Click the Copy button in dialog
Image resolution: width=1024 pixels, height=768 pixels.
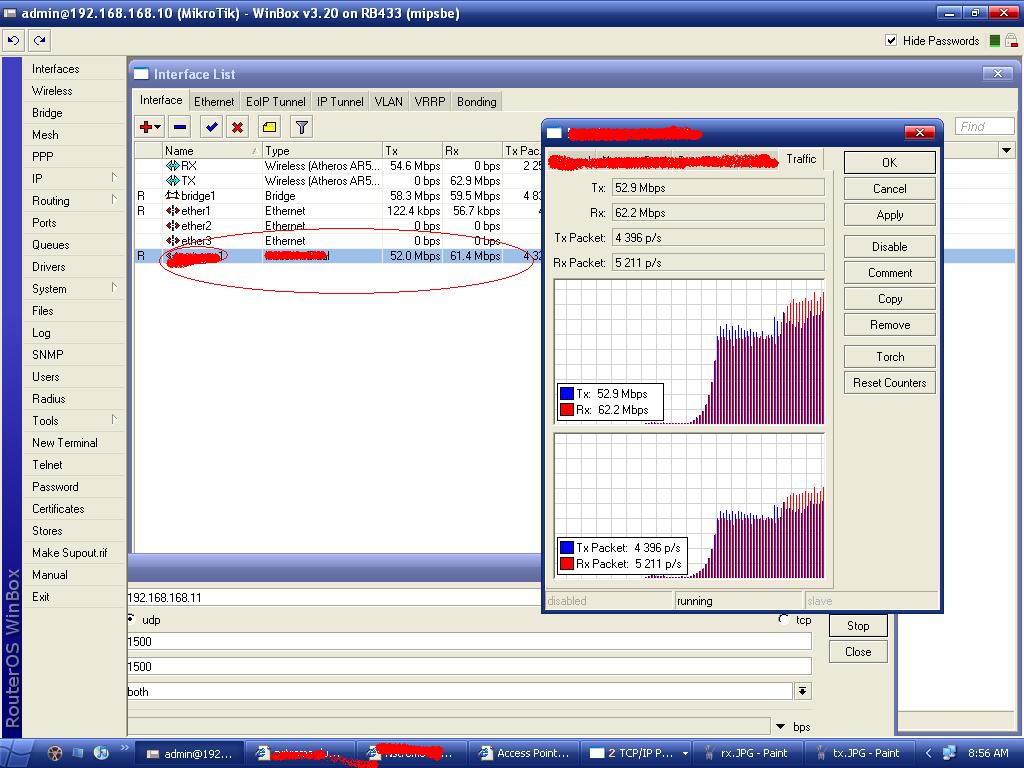(889, 298)
